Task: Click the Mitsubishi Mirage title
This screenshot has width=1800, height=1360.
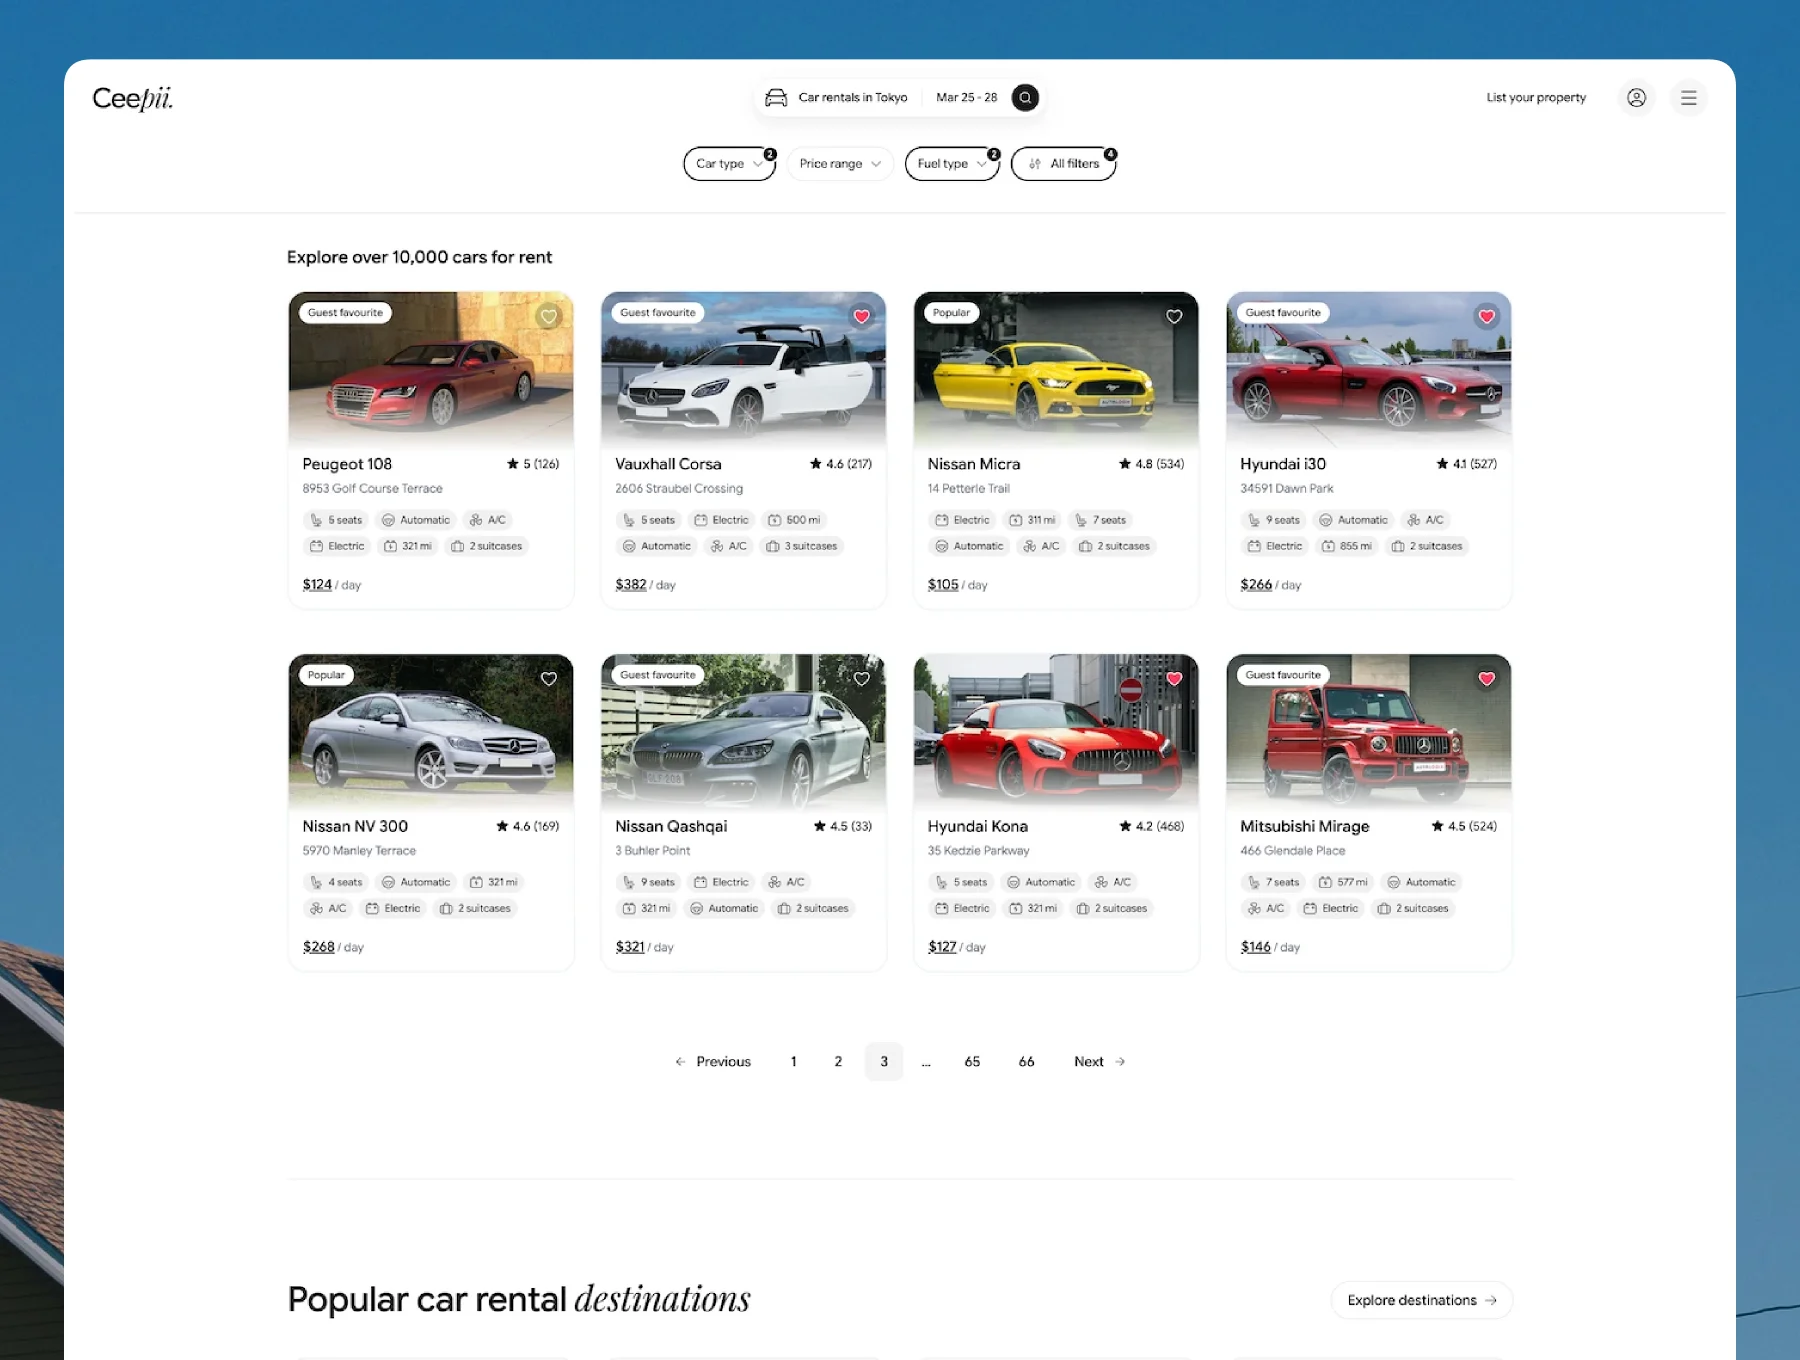Action: point(1305,826)
